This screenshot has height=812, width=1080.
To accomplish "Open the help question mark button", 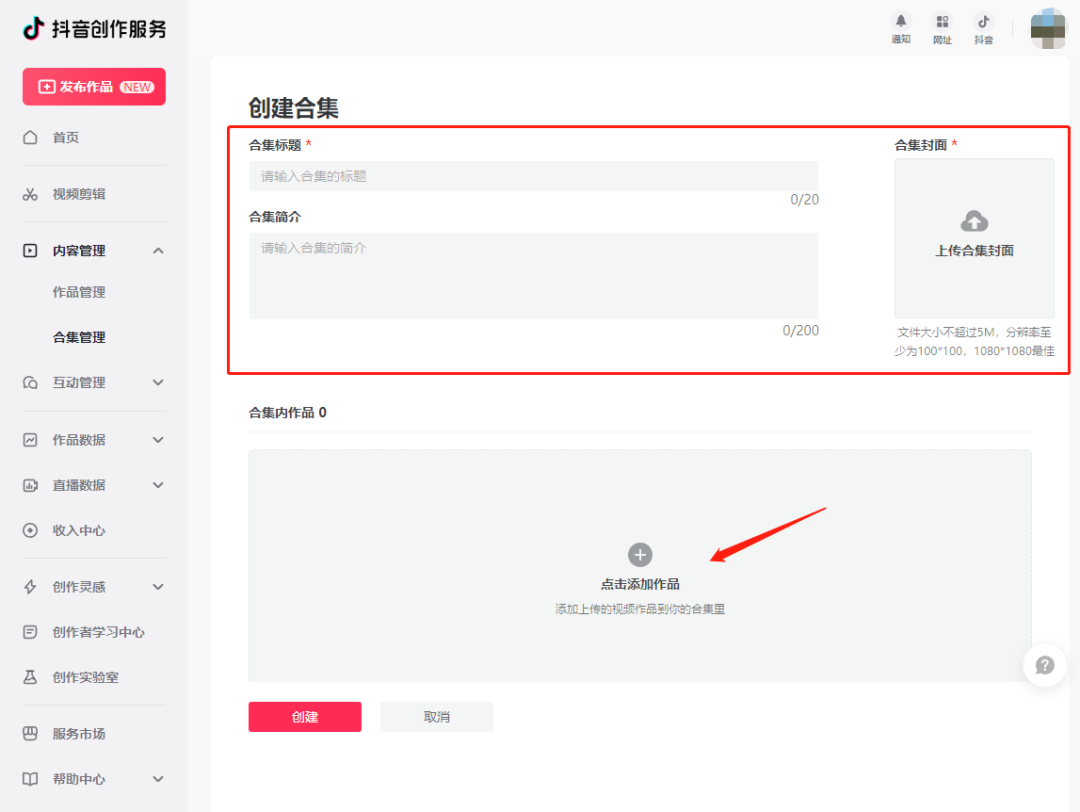I will (x=1044, y=665).
